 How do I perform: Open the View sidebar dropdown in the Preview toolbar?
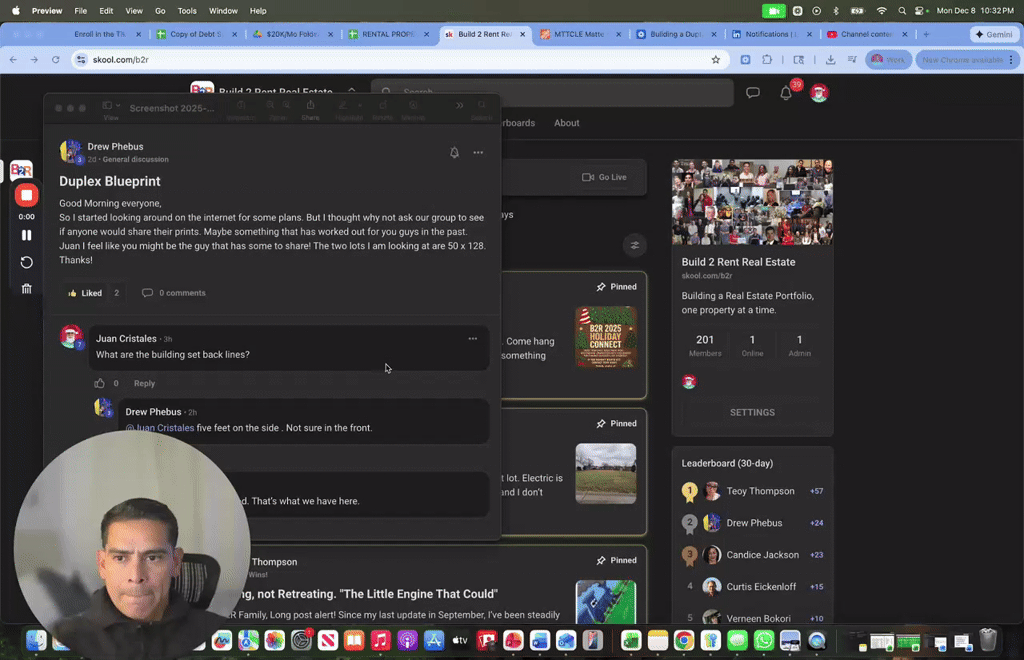(x=111, y=110)
